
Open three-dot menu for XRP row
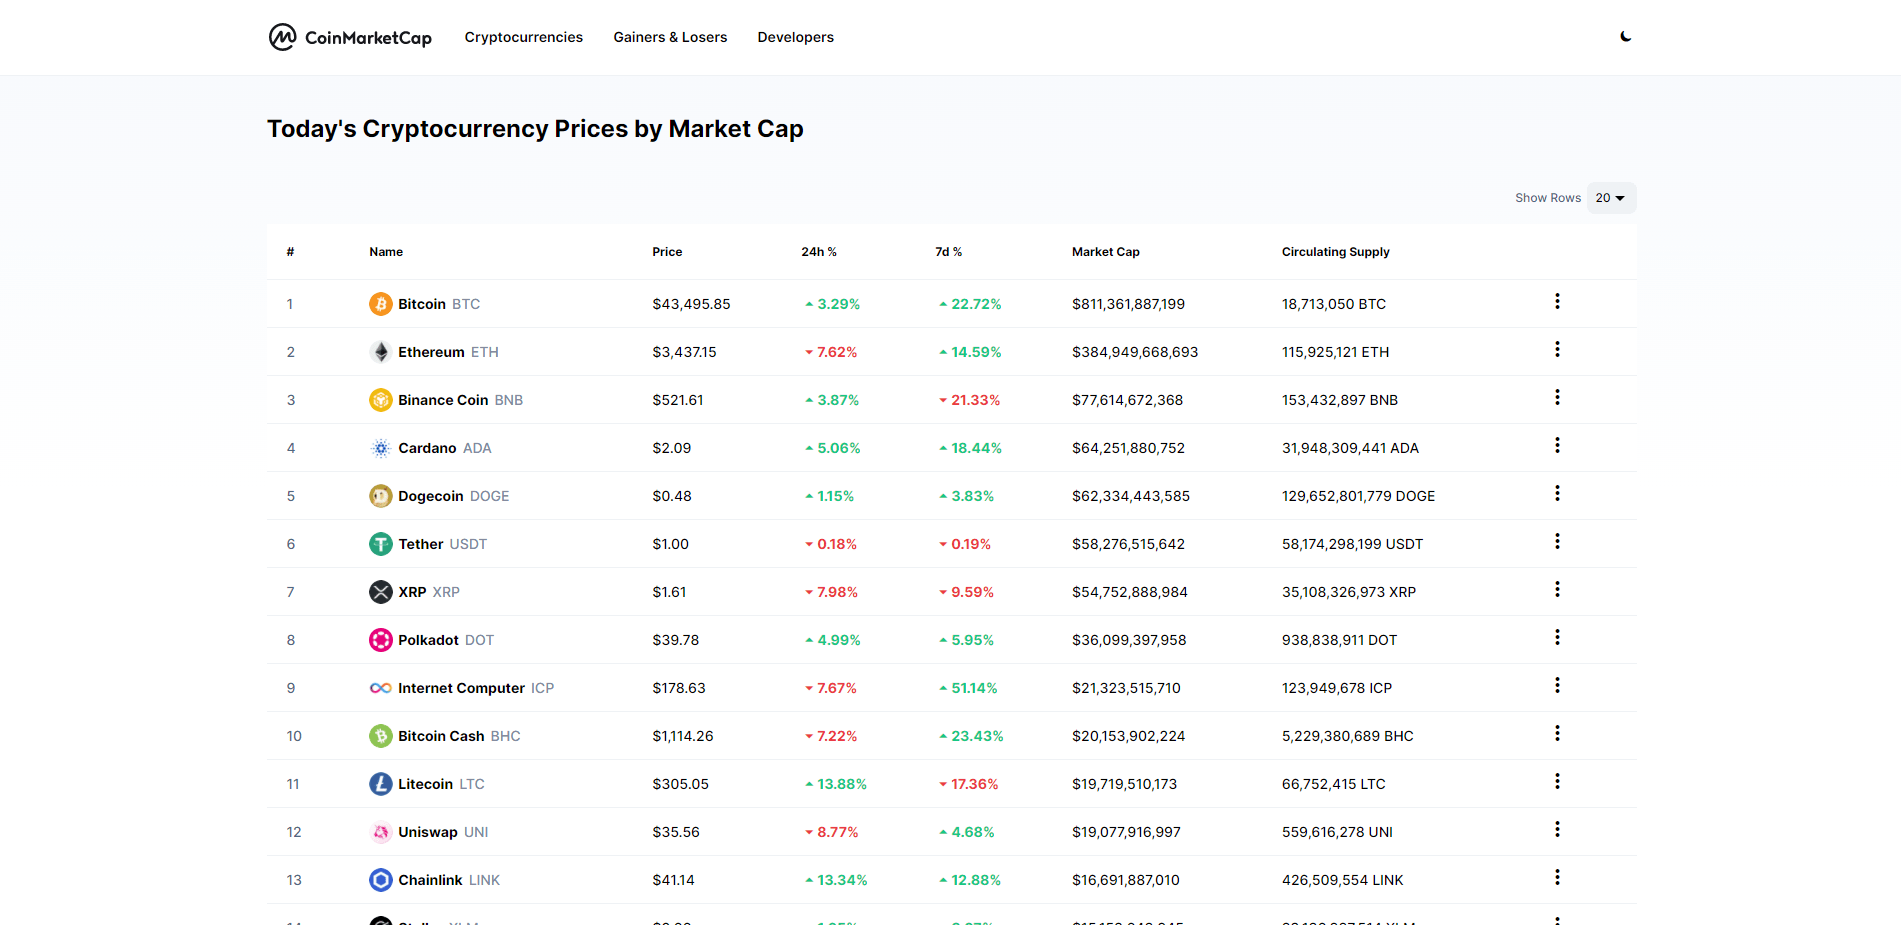click(1557, 589)
